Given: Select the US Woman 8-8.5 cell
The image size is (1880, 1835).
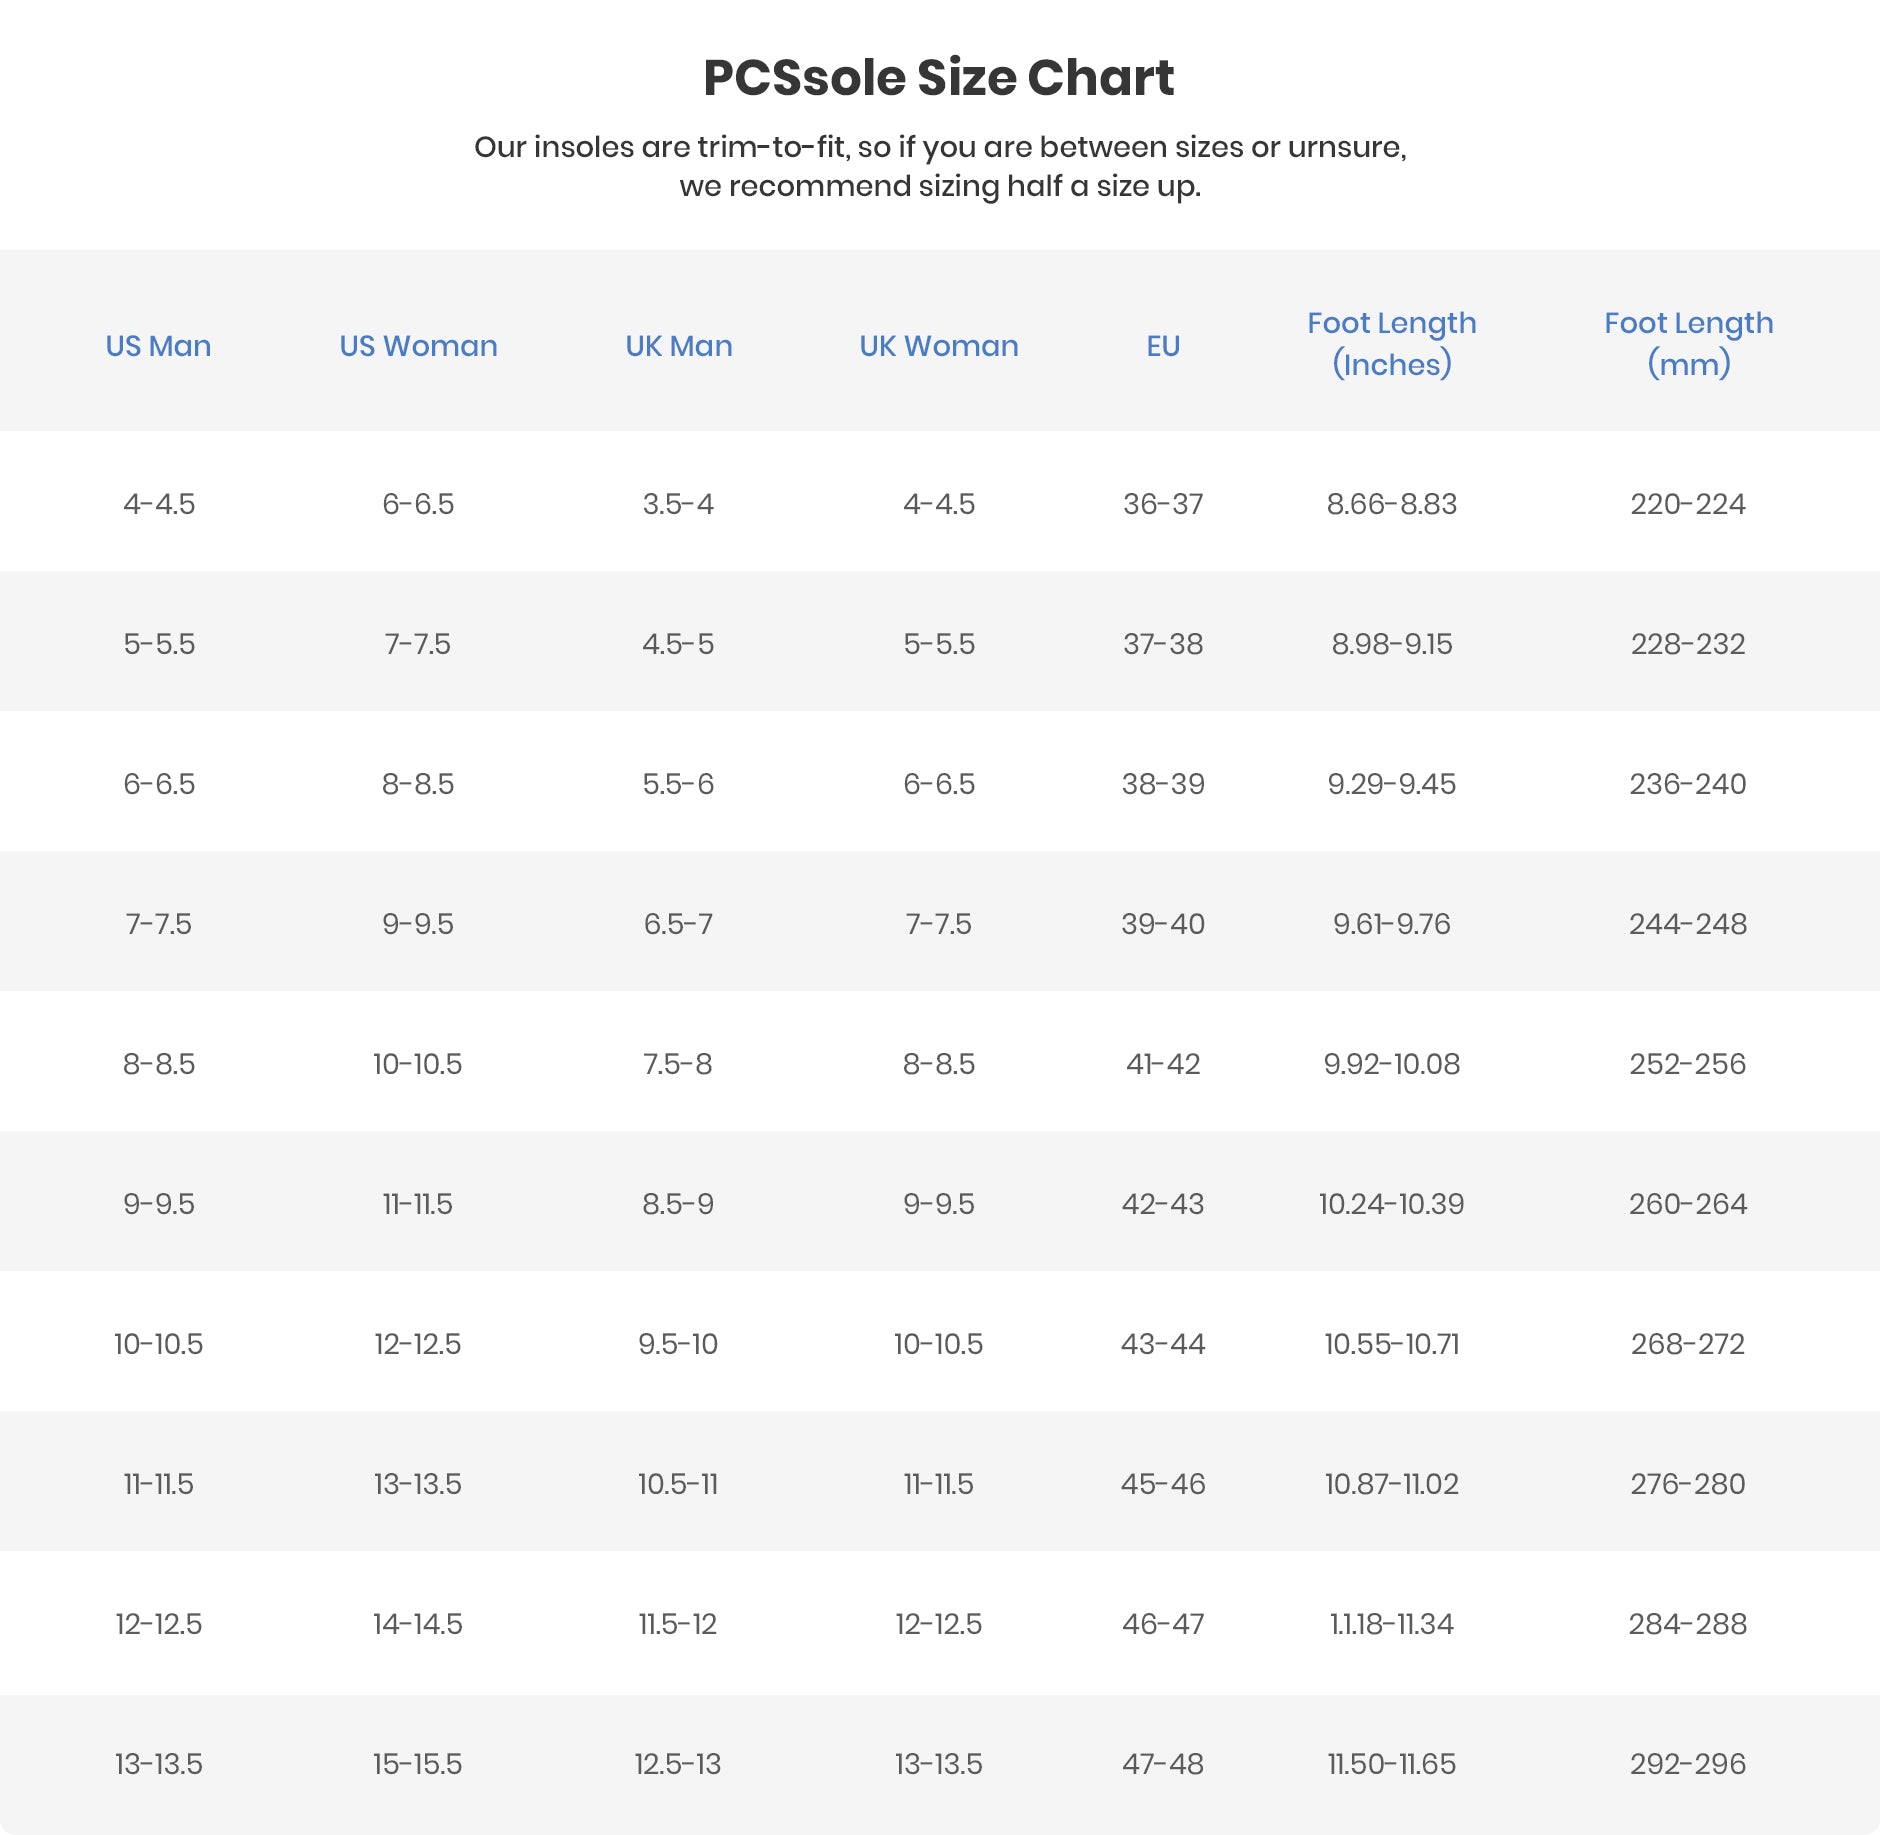Looking at the screenshot, I should pos(418,784).
